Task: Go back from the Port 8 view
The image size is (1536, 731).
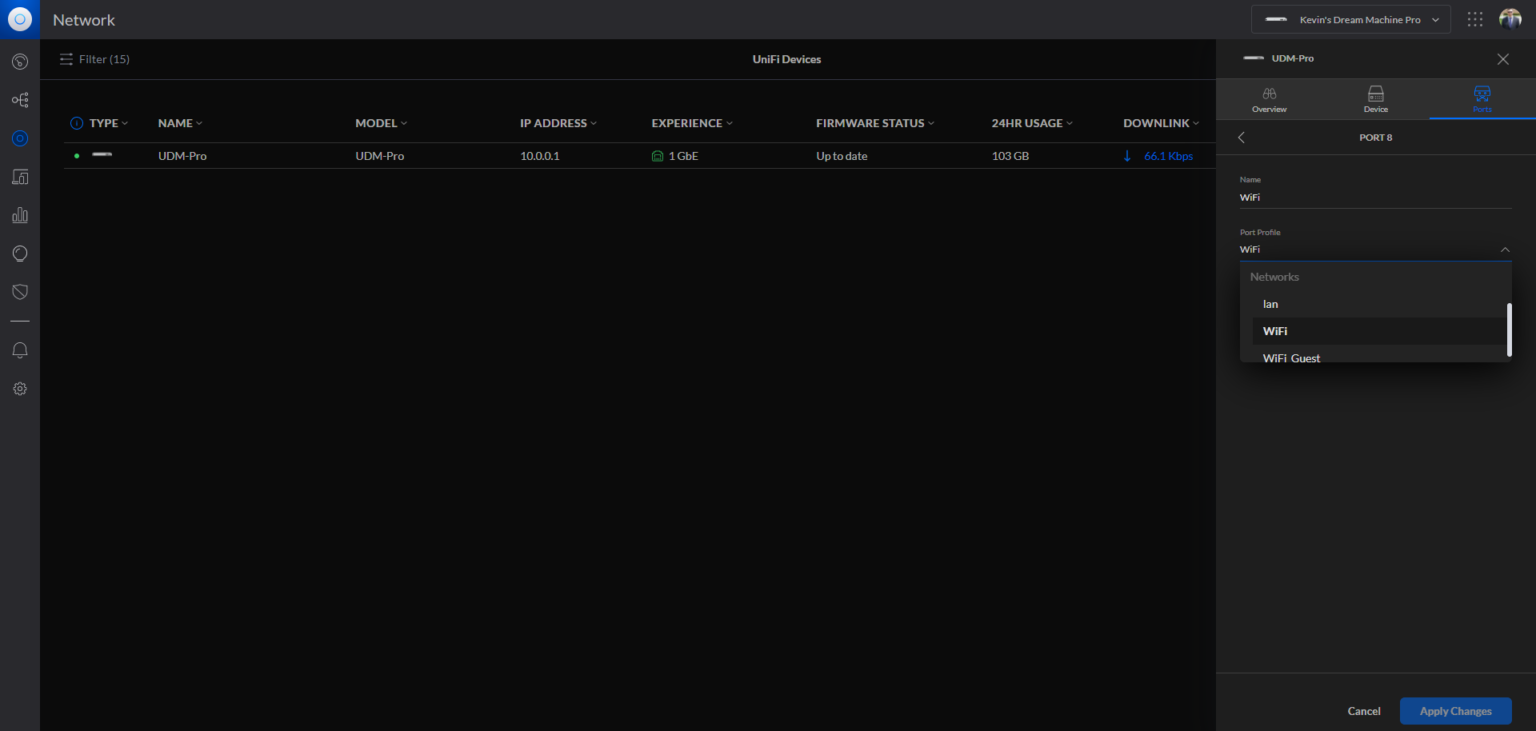Action: 1242,137
